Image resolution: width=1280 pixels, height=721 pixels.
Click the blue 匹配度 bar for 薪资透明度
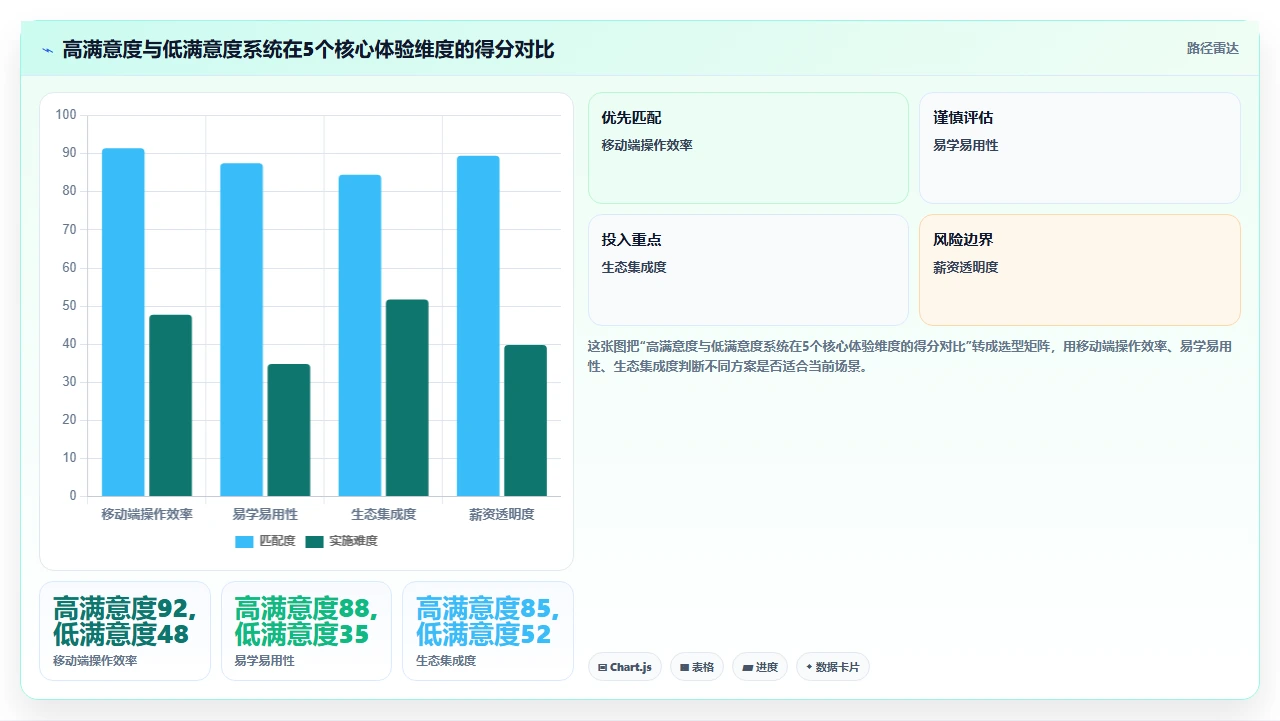pyautogui.click(x=478, y=326)
